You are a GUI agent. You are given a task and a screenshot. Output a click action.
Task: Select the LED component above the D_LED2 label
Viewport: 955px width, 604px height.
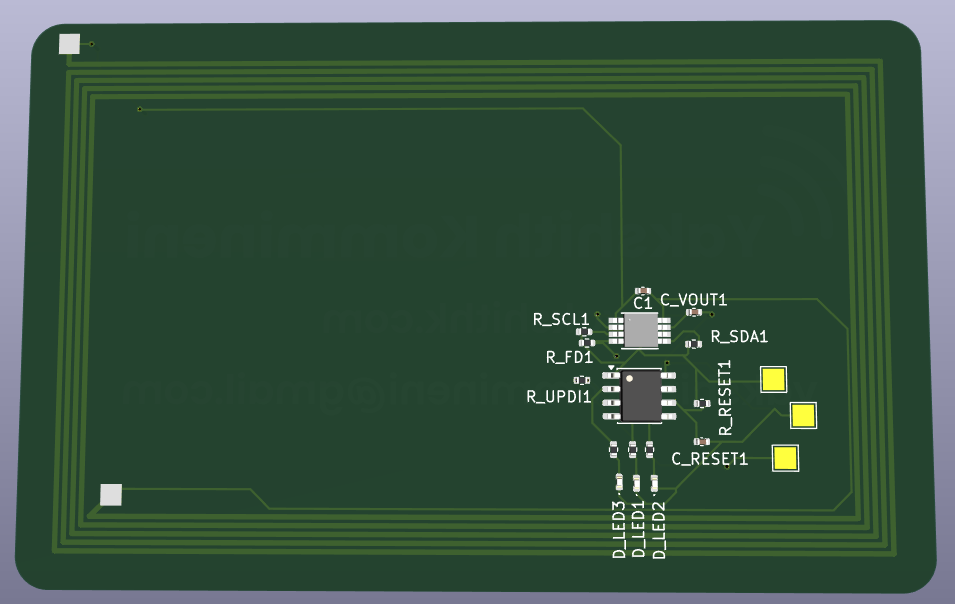[654, 483]
